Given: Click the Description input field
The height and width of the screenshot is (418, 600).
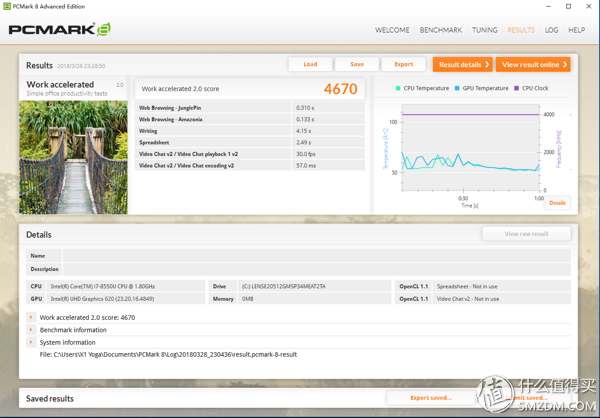Looking at the screenshot, I should tap(317, 269).
